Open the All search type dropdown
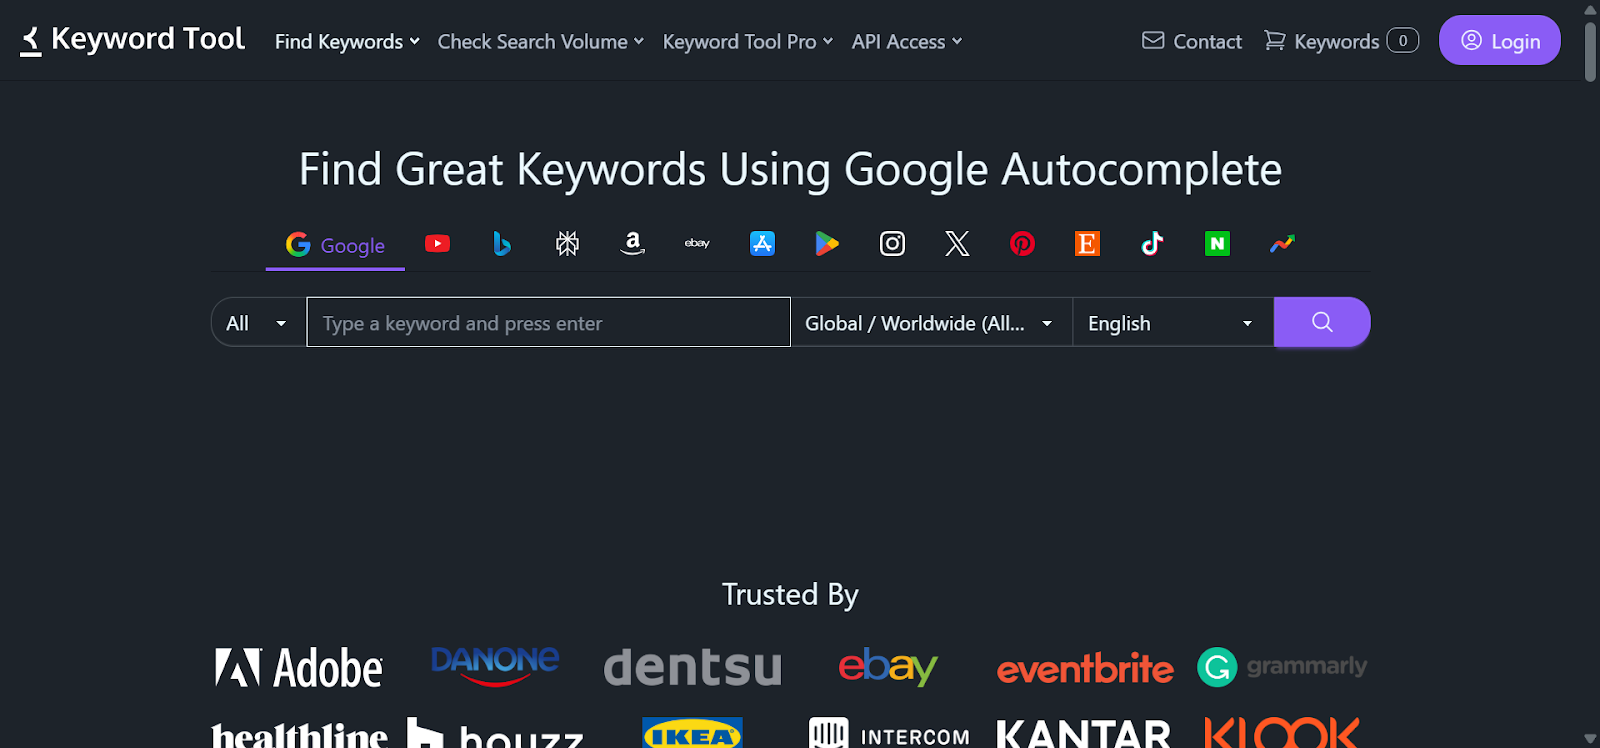 coord(258,323)
